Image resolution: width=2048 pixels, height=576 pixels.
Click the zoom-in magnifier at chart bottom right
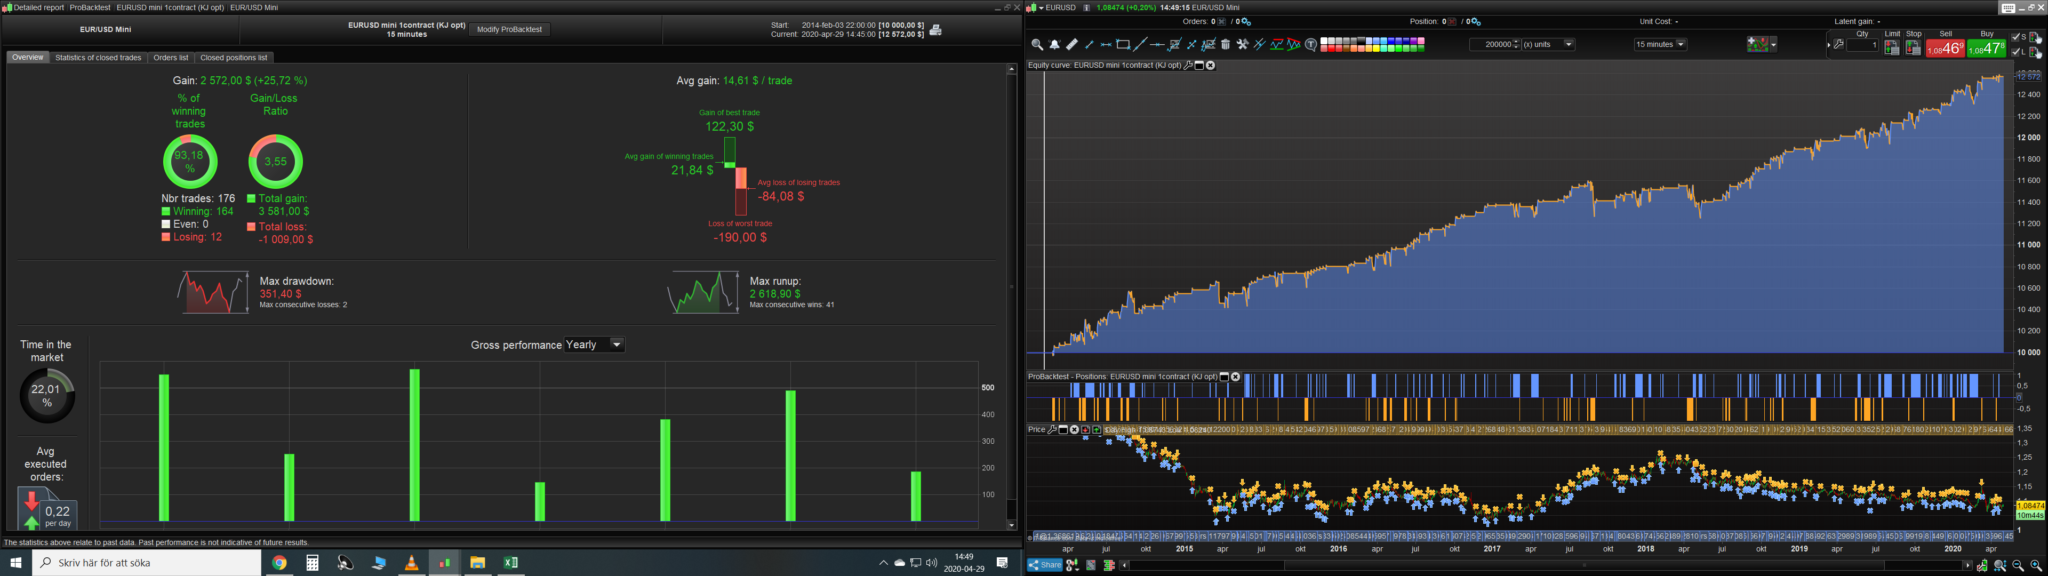tap(2035, 566)
